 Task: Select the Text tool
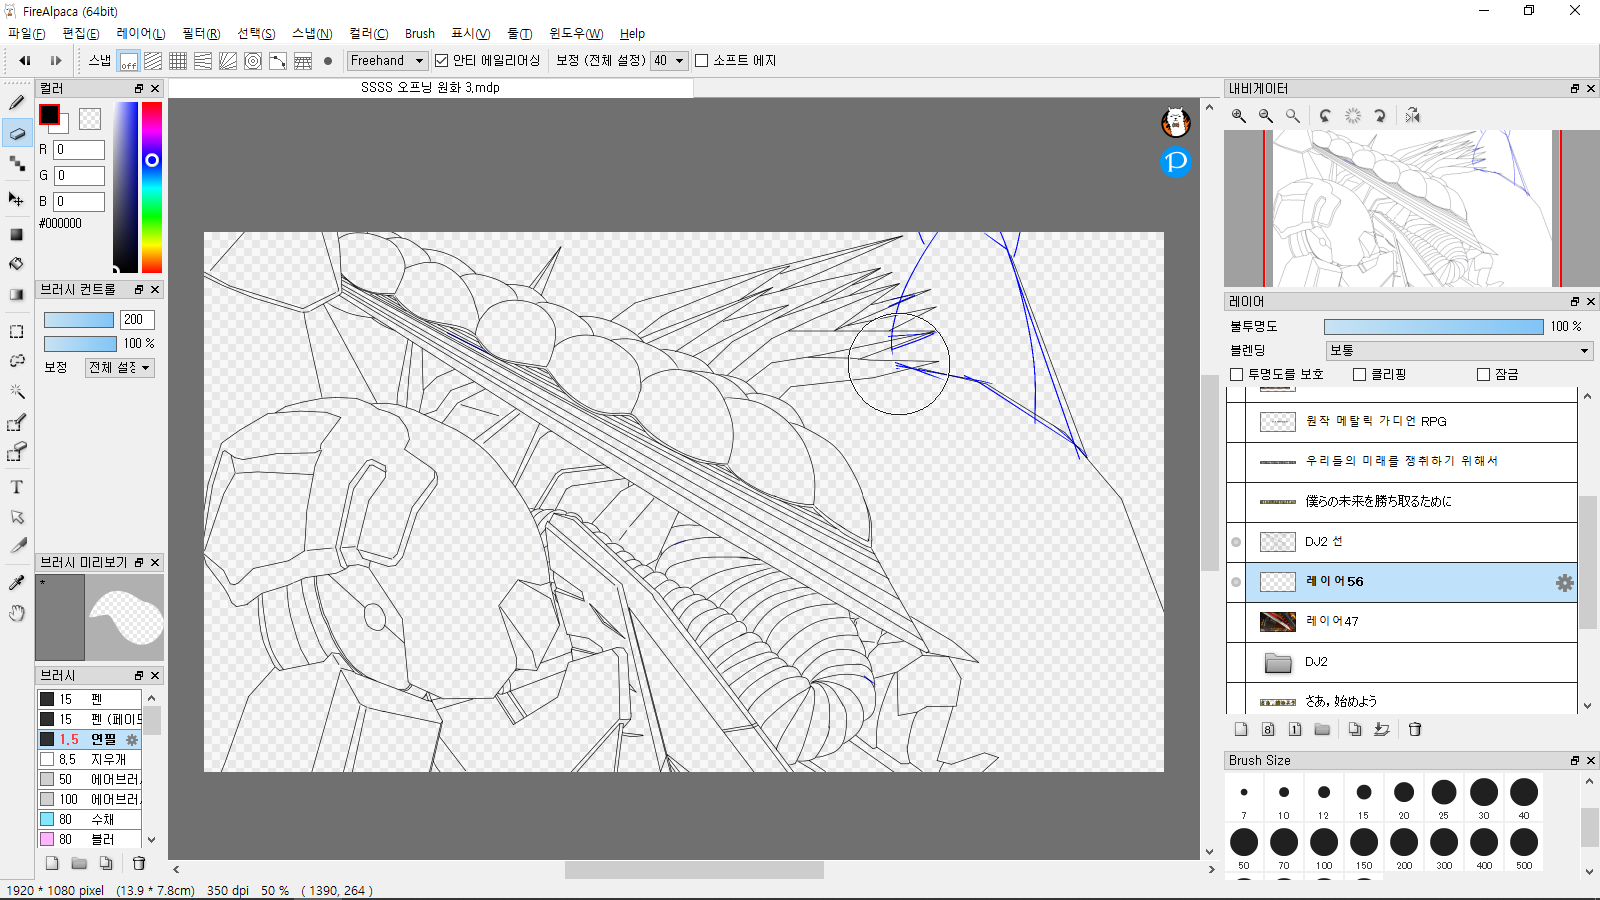pos(17,487)
